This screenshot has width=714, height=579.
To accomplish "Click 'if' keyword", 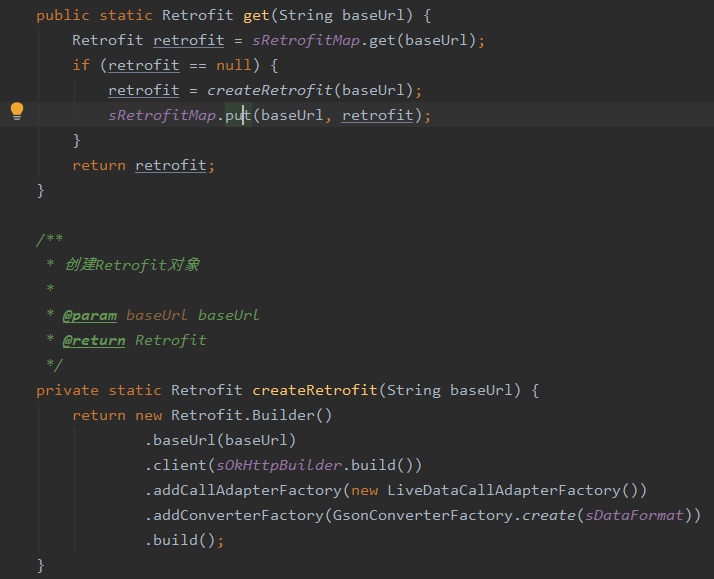I will click(81, 66).
